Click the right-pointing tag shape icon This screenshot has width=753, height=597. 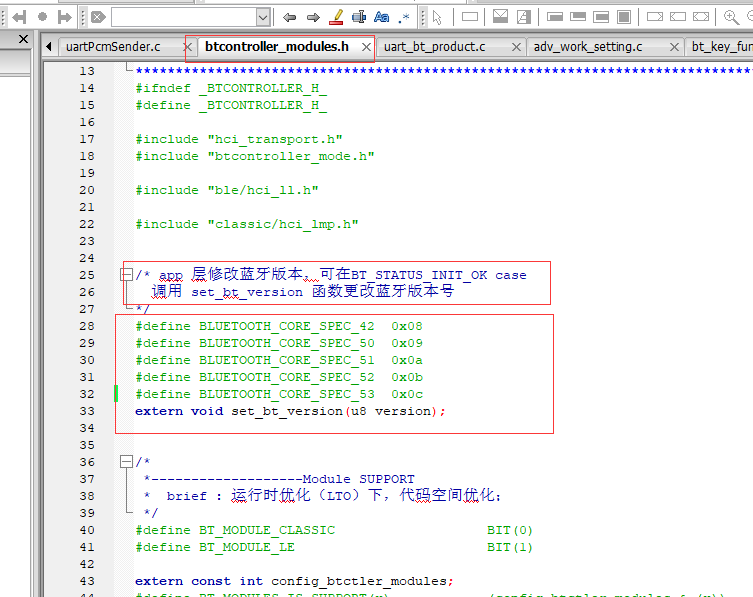point(655,17)
